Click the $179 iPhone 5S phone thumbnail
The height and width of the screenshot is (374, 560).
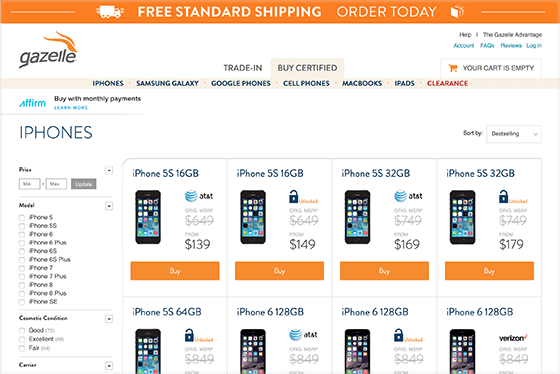tap(462, 217)
